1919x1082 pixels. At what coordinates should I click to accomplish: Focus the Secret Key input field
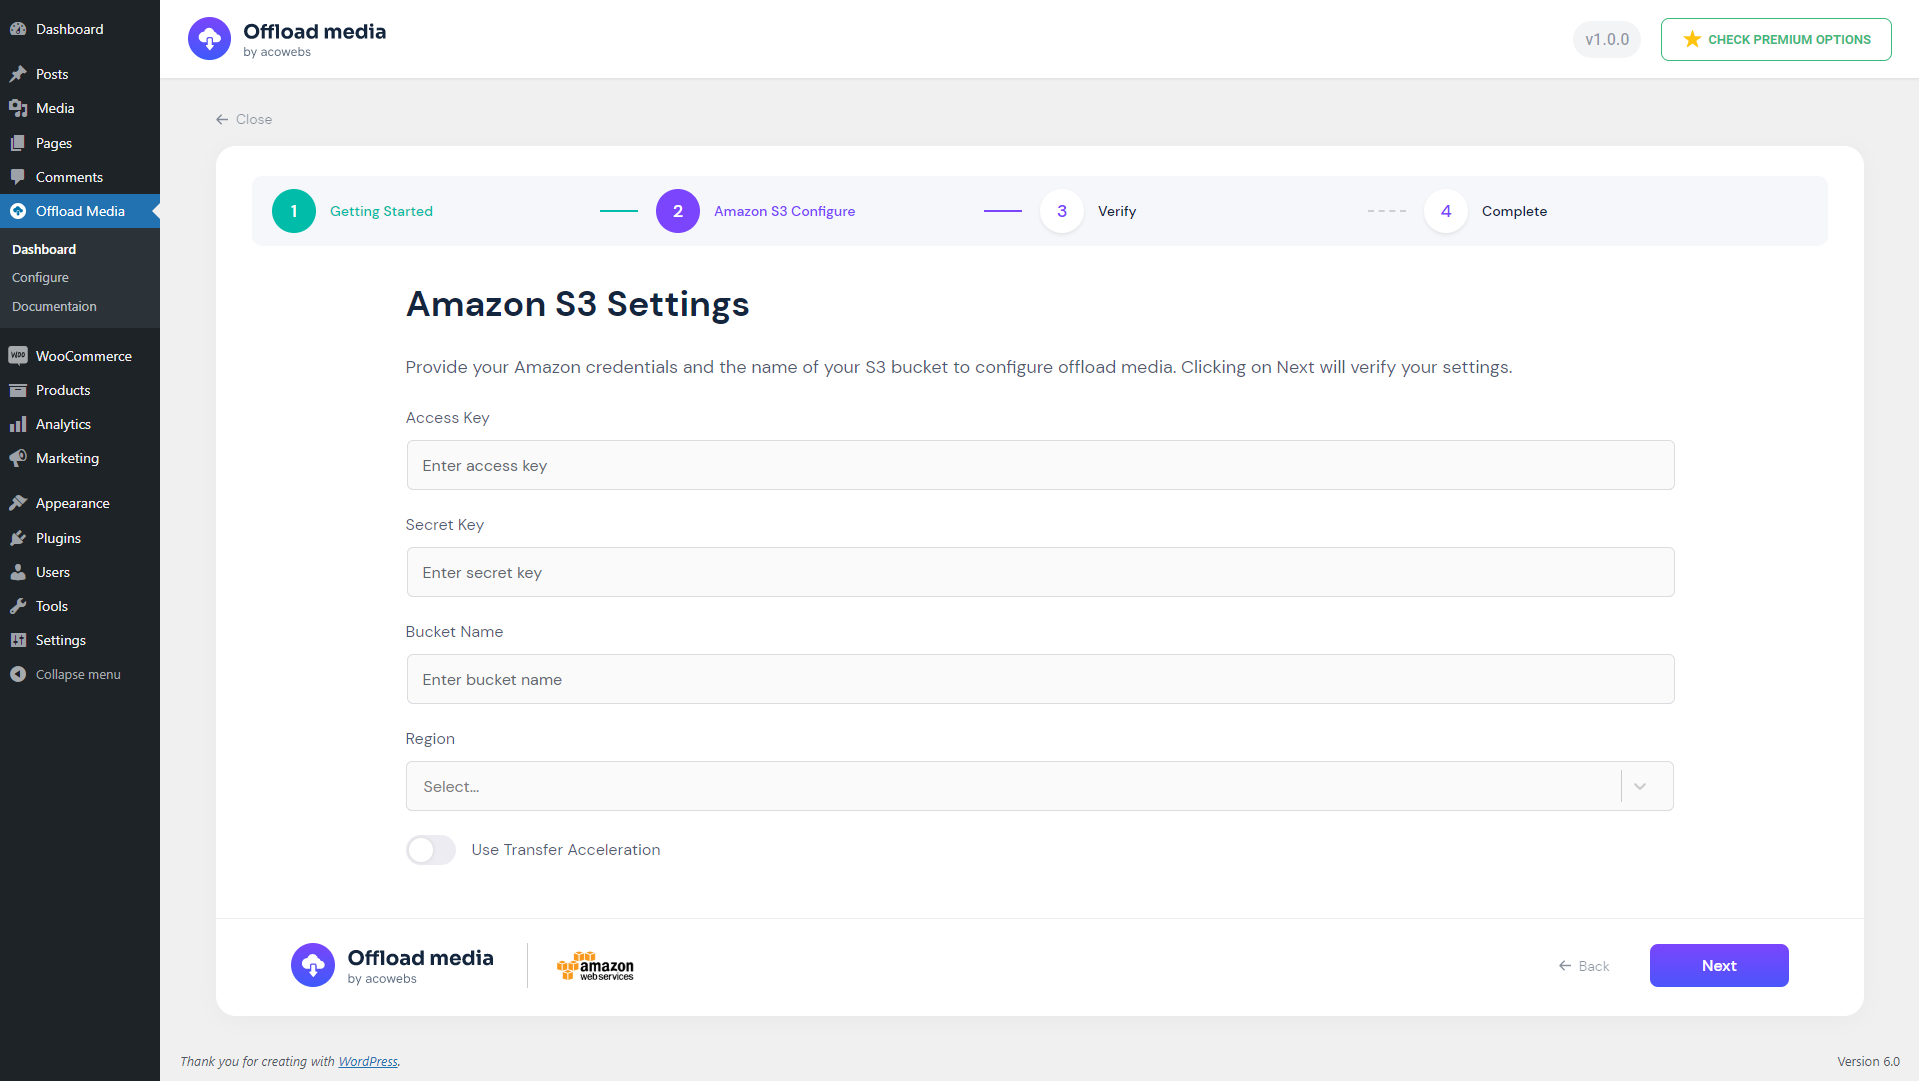pos(1040,572)
